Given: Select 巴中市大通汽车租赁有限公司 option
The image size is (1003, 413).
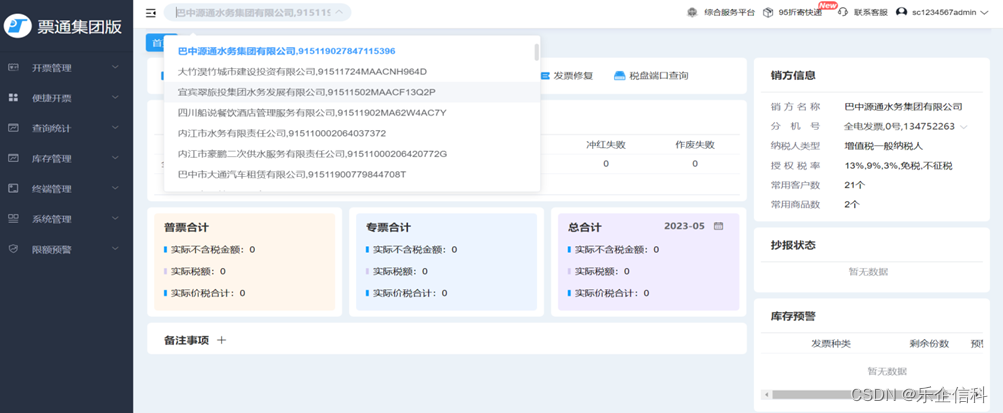Looking at the screenshot, I should (x=352, y=174).
